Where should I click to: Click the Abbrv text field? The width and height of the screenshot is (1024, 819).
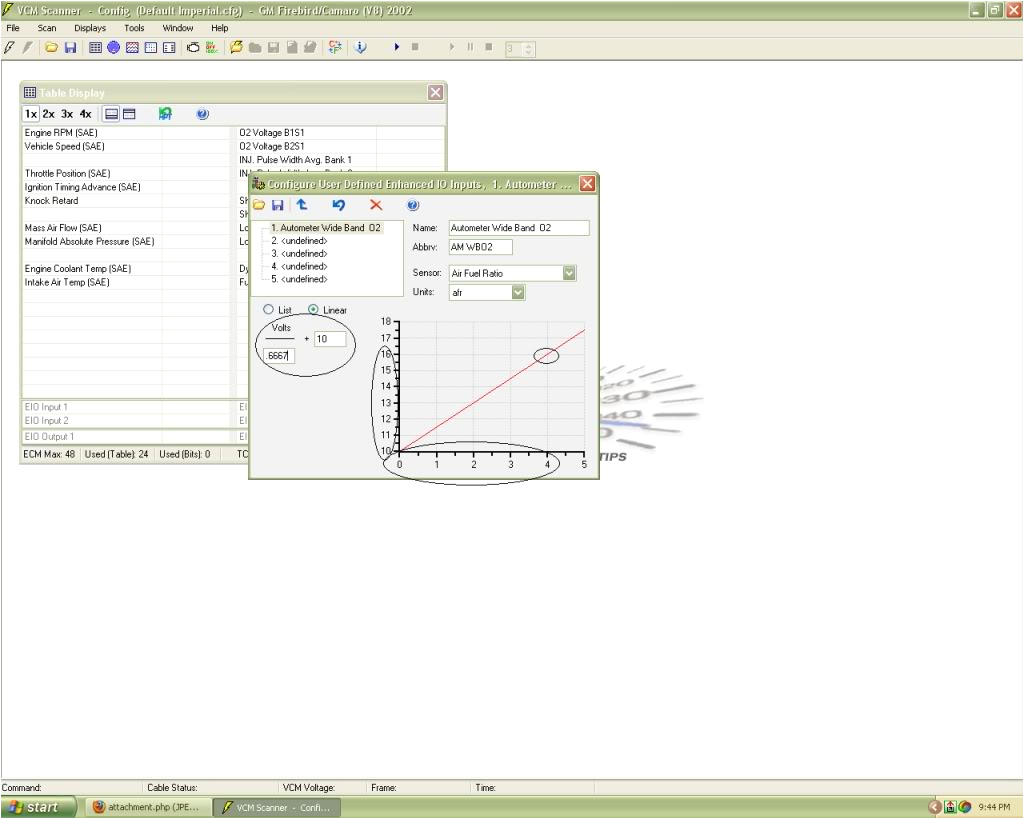coord(480,247)
